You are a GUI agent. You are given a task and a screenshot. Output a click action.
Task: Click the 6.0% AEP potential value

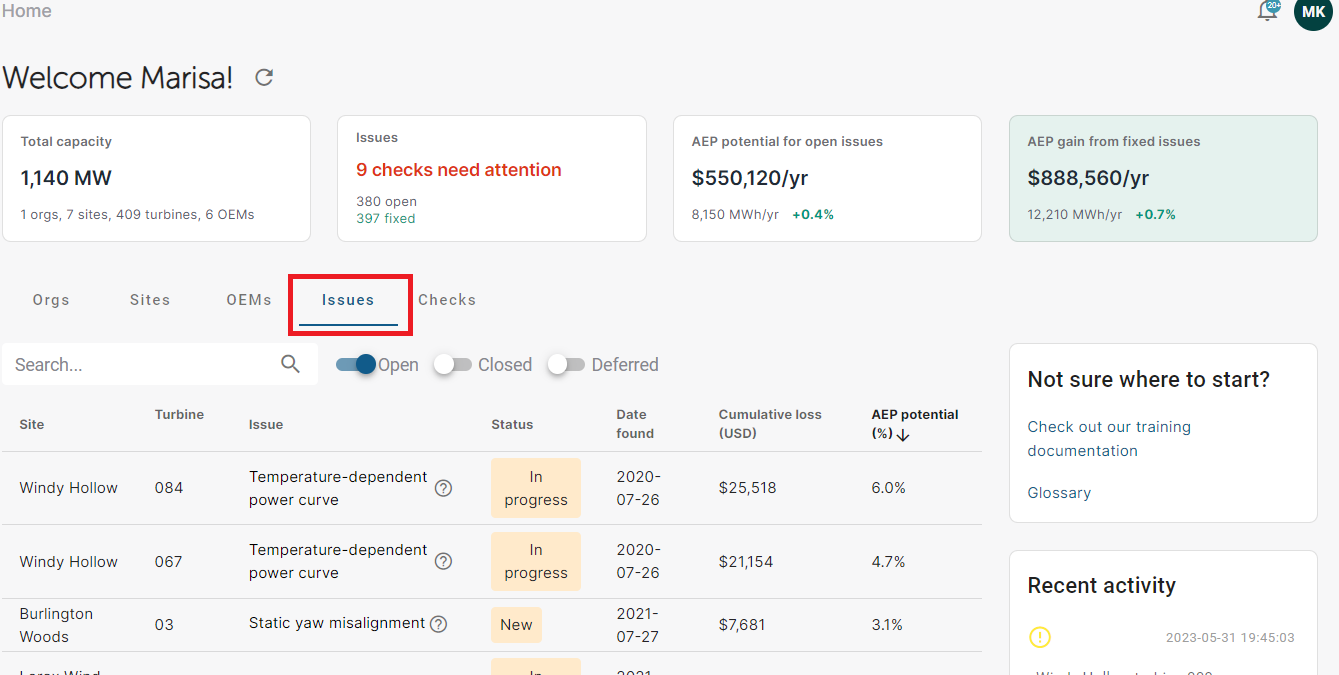(x=889, y=488)
